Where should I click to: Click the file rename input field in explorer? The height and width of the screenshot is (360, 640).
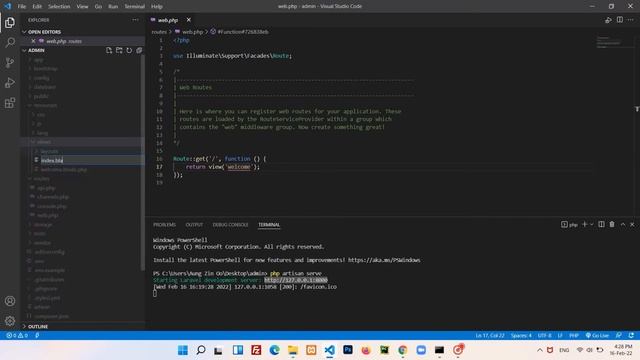pyautogui.click(x=91, y=160)
